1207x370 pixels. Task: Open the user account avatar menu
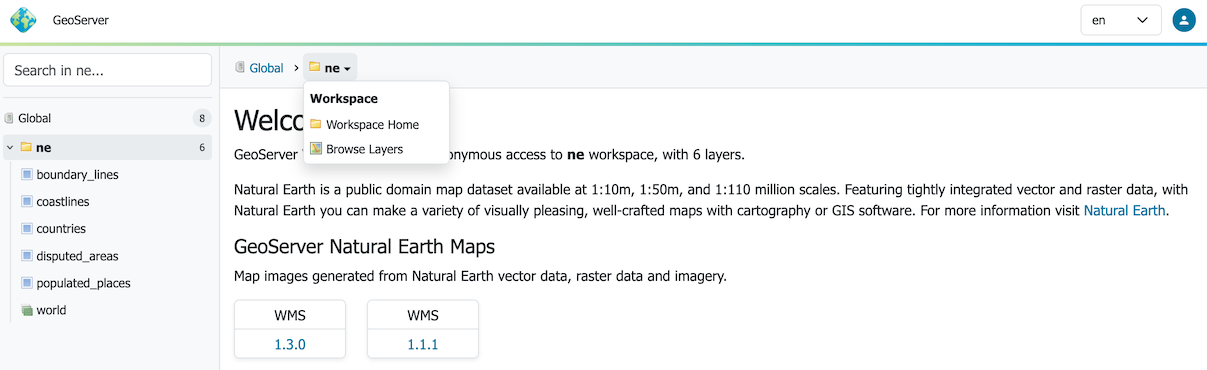click(1184, 20)
